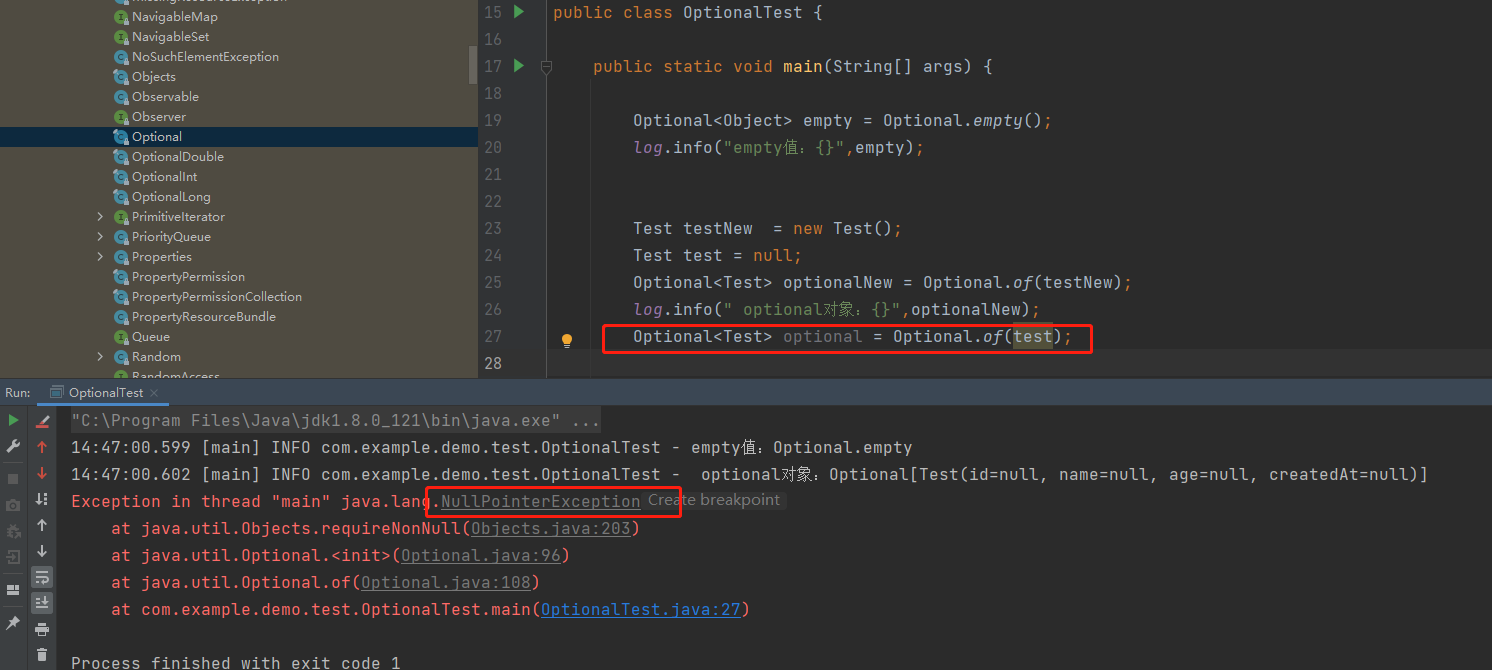
Task: Click the NullPointerException link in console
Action: pos(540,501)
